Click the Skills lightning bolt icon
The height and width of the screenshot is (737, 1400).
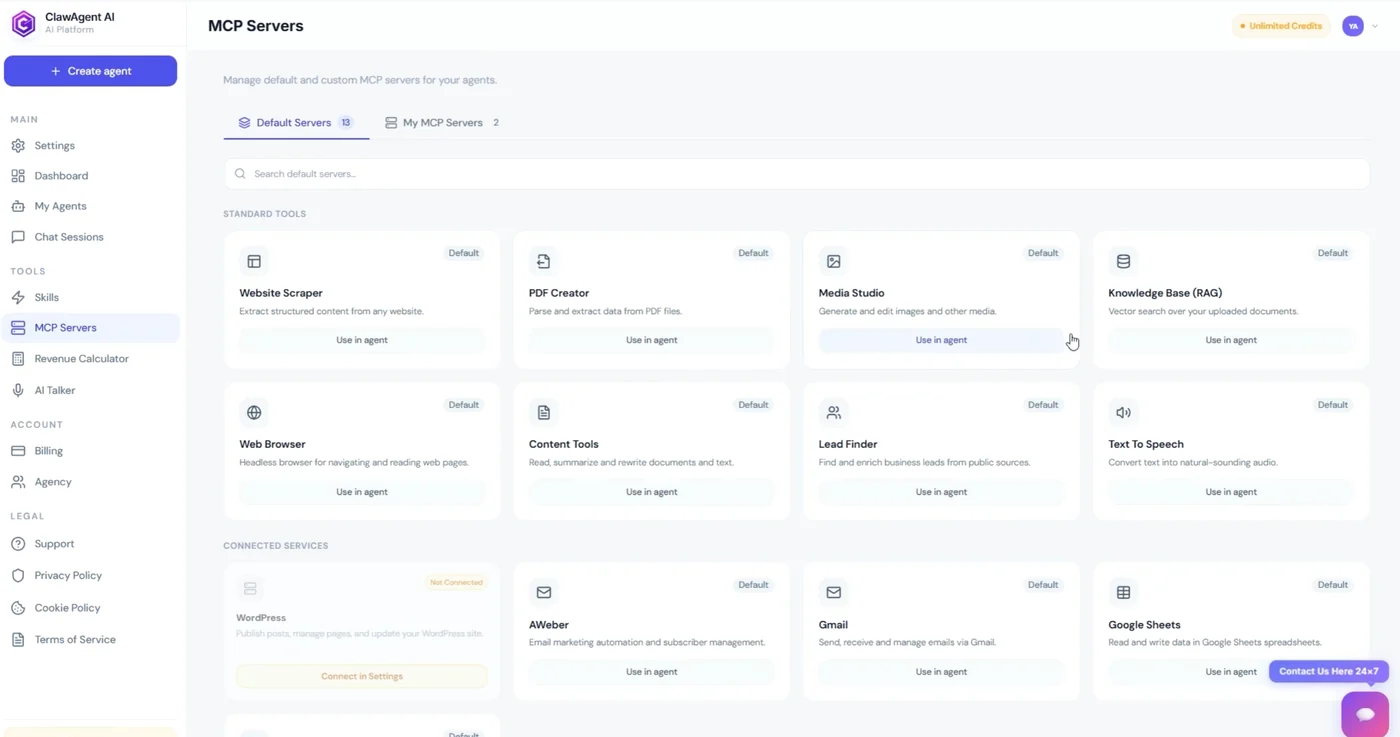click(x=18, y=297)
